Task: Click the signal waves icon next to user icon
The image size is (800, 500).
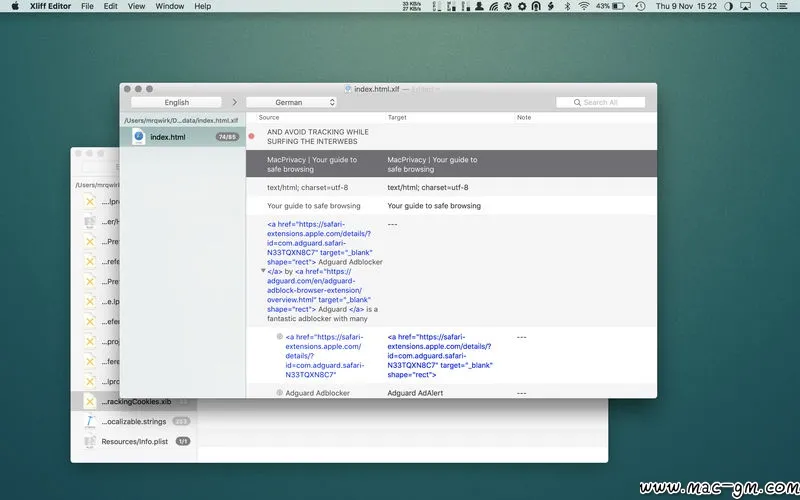Action: [x=493, y=6]
